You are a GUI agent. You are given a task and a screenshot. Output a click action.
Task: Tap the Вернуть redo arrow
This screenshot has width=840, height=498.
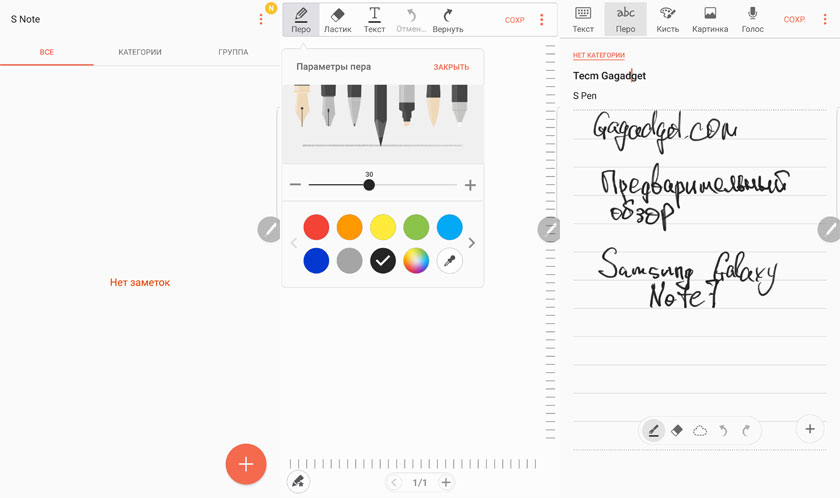[x=448, y=20]
